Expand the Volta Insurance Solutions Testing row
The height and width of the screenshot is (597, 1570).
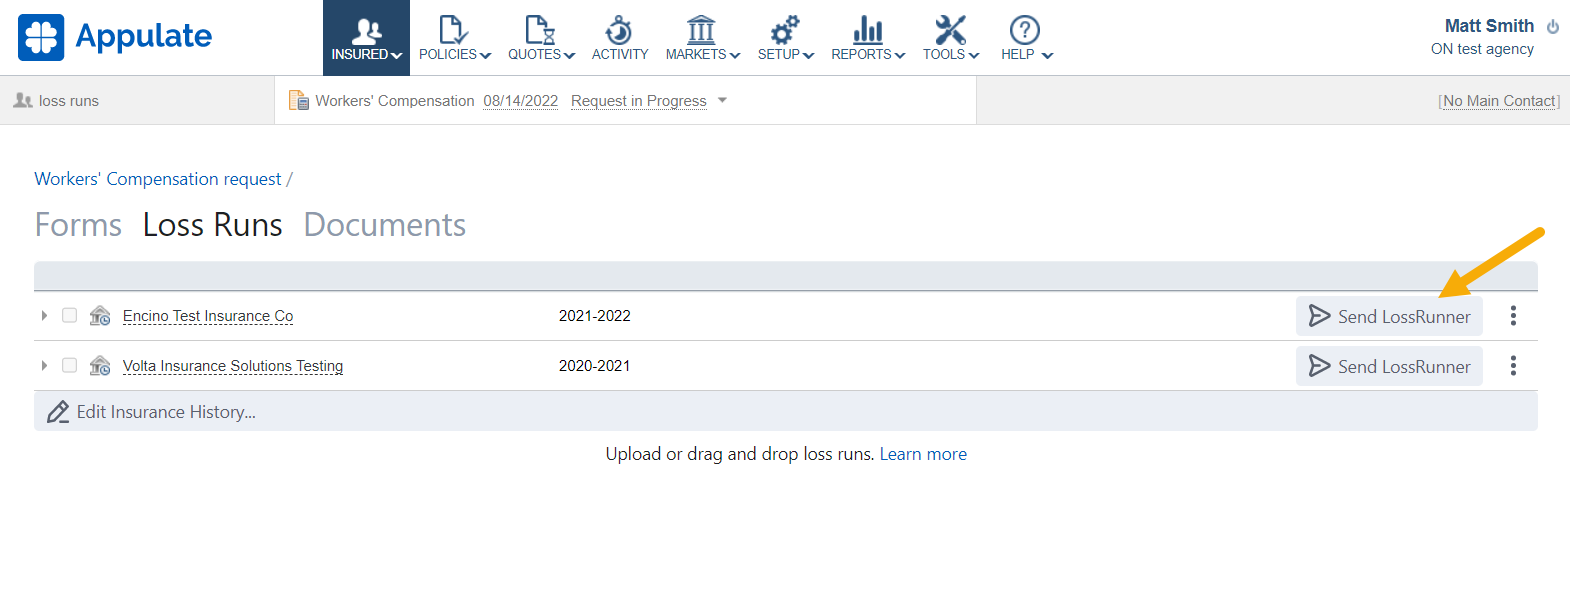point(44,365)
